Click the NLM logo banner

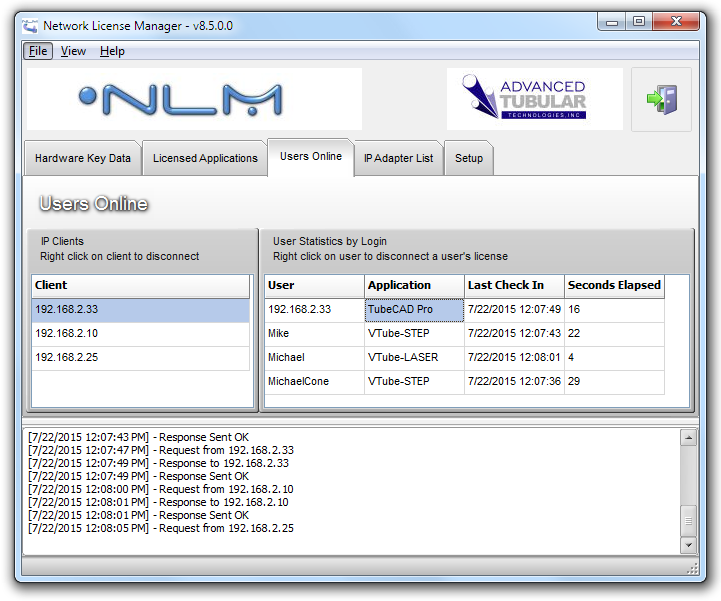pyautogui.click(x=193, y=99)
